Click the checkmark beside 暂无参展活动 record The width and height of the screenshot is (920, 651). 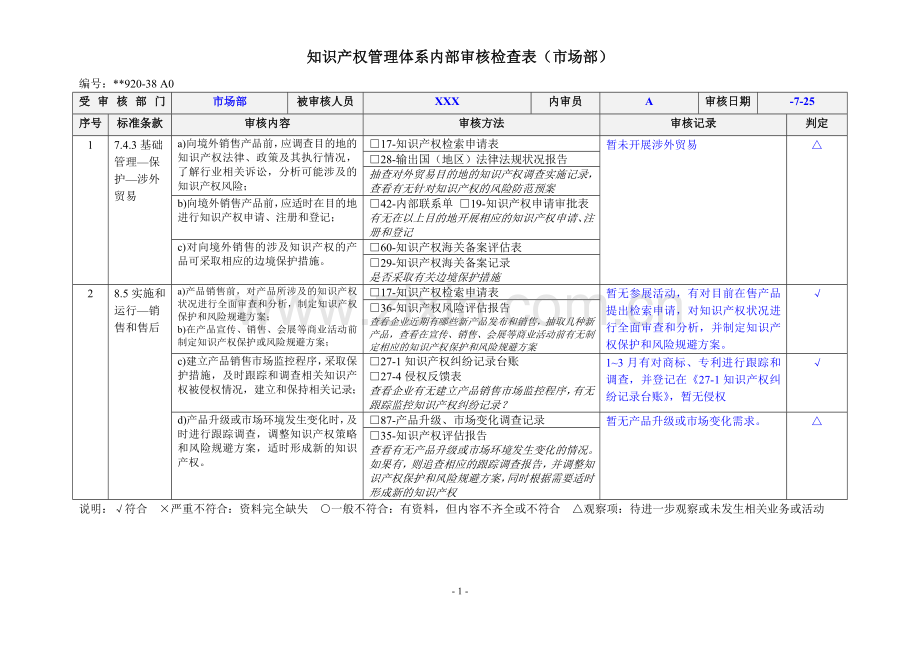[817, 293]
